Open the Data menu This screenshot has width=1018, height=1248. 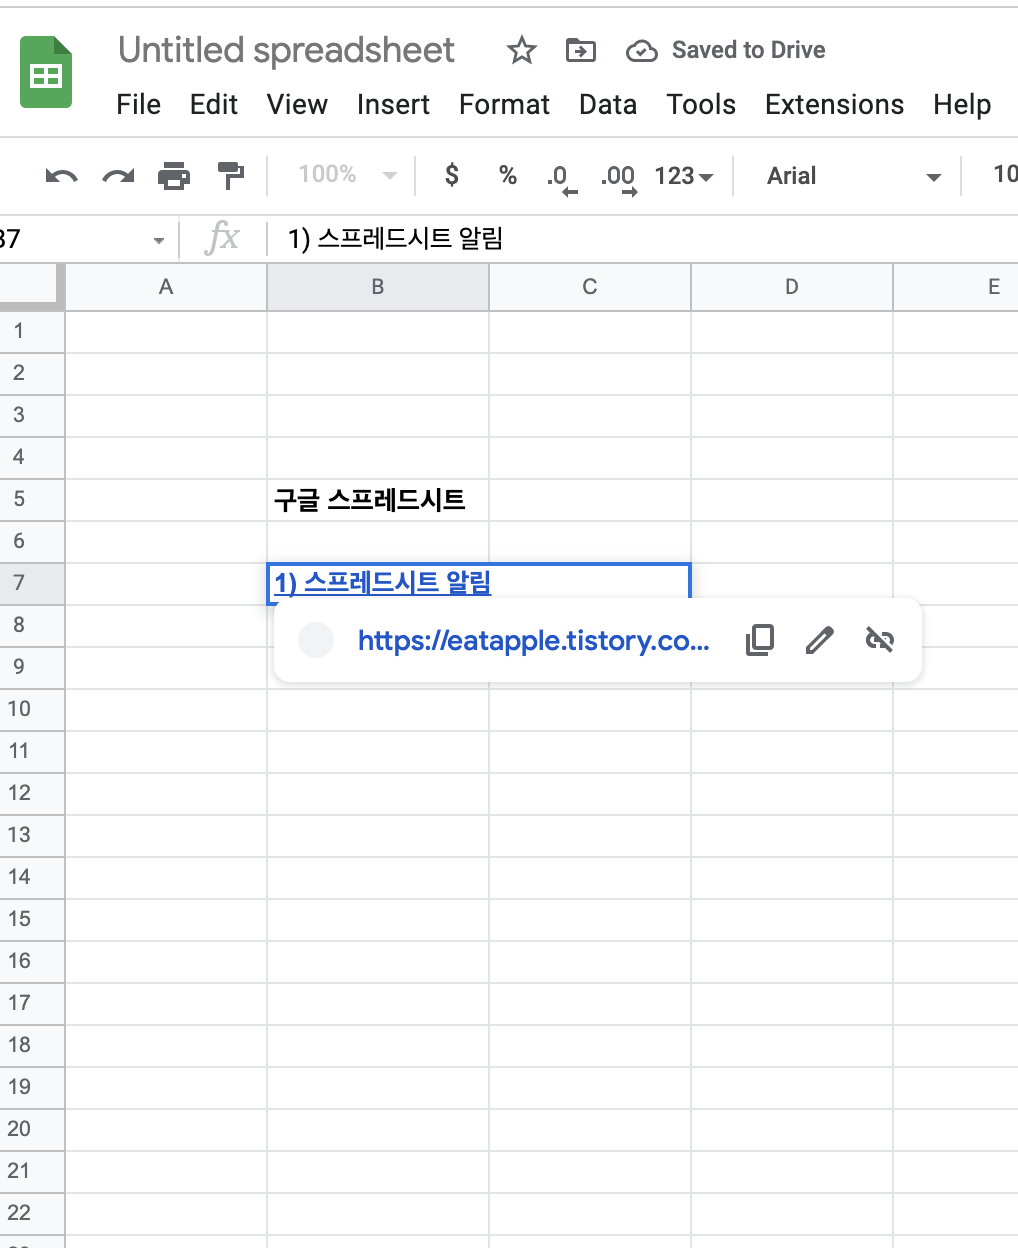608,105
